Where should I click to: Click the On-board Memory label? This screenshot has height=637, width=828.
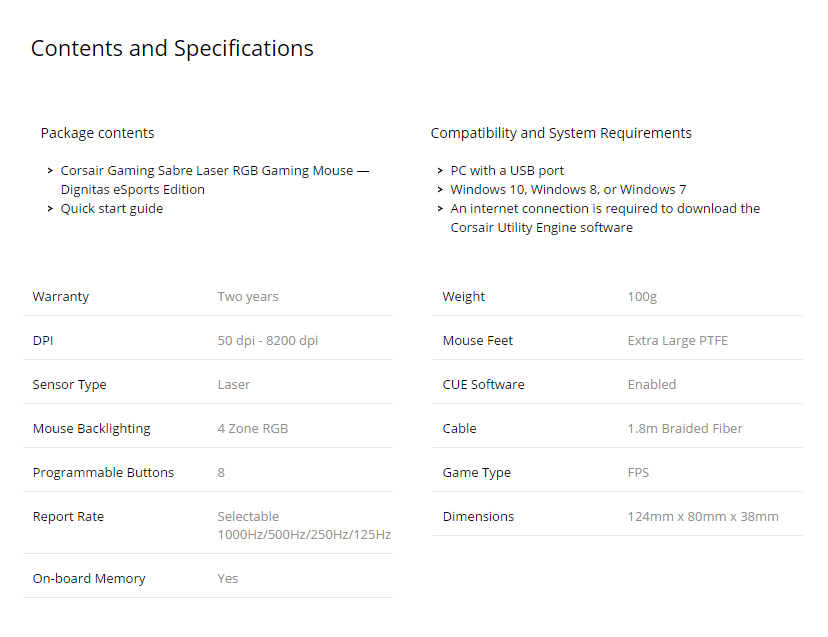click(x=89, y=579)
